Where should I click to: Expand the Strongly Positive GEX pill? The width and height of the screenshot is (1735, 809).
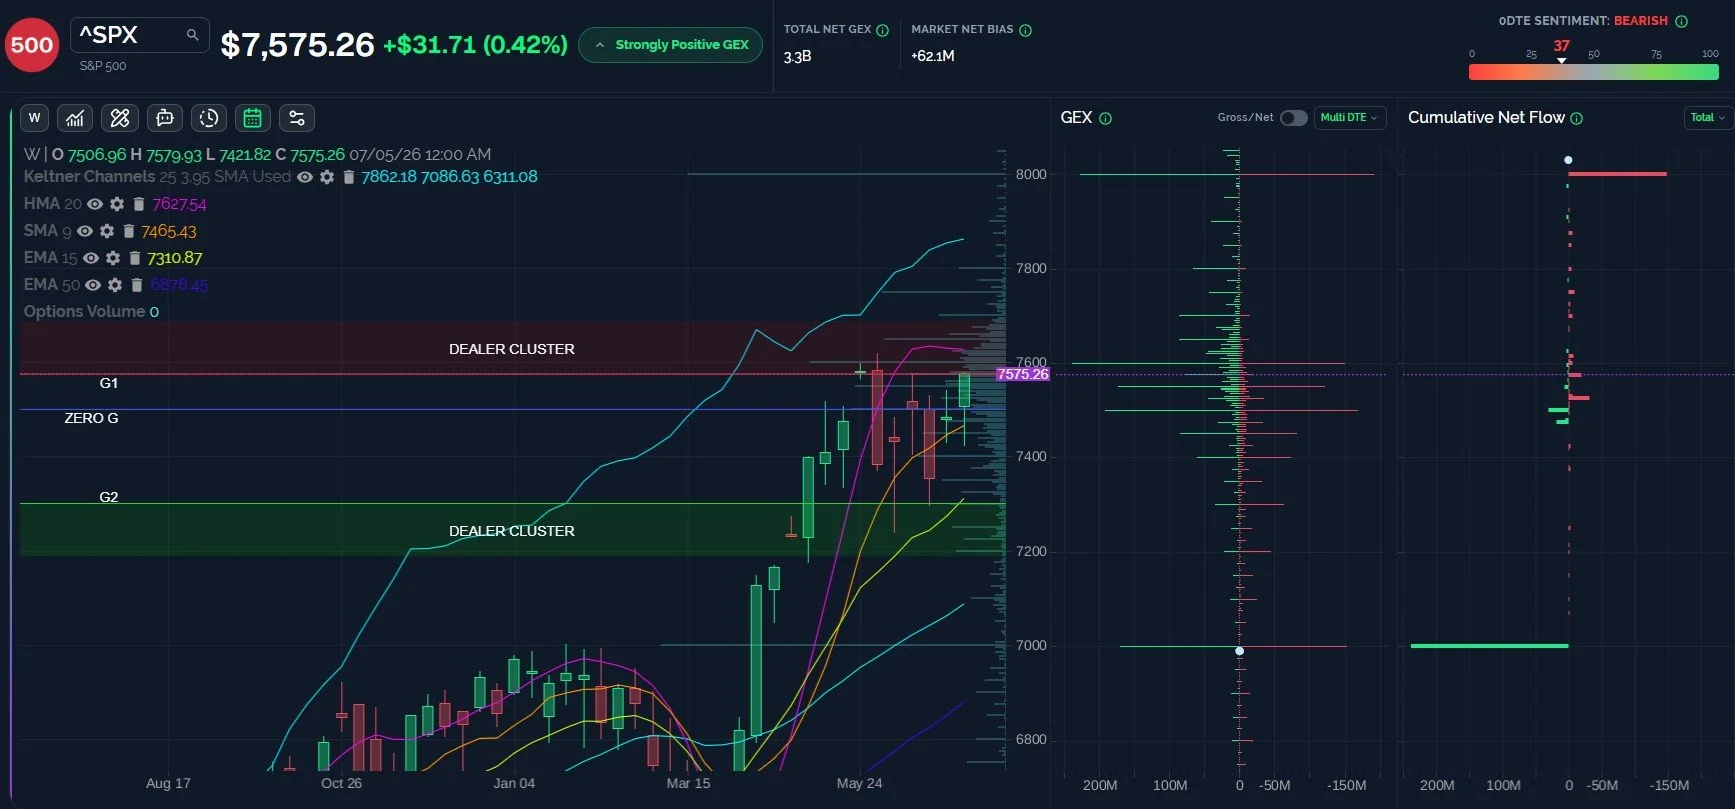(671, 45)
